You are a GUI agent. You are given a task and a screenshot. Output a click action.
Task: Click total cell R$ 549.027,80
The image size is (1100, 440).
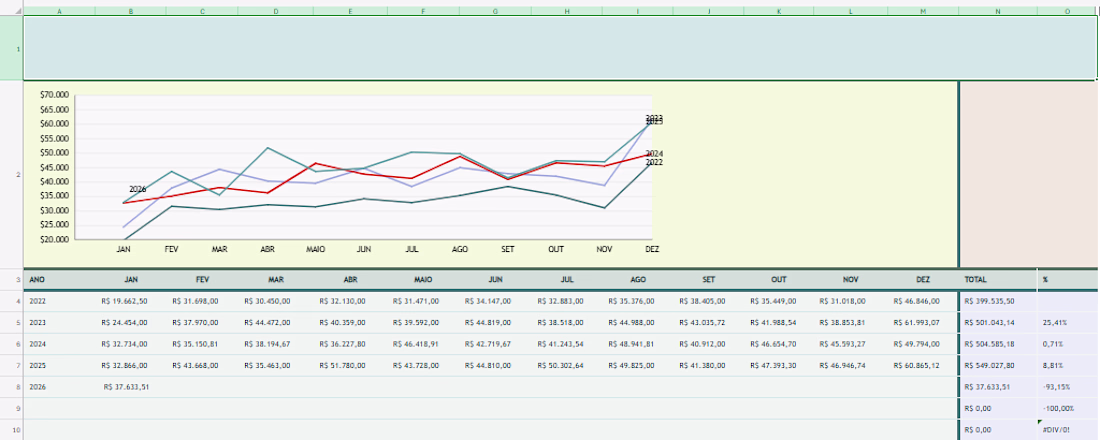(998, 365)
